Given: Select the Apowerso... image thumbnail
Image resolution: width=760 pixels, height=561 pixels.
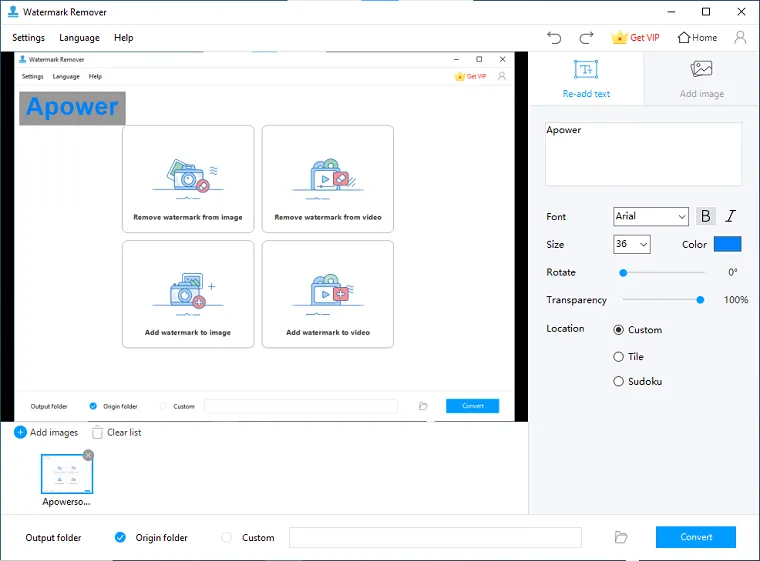Looking at the screenshot, I should pos(67,474).
